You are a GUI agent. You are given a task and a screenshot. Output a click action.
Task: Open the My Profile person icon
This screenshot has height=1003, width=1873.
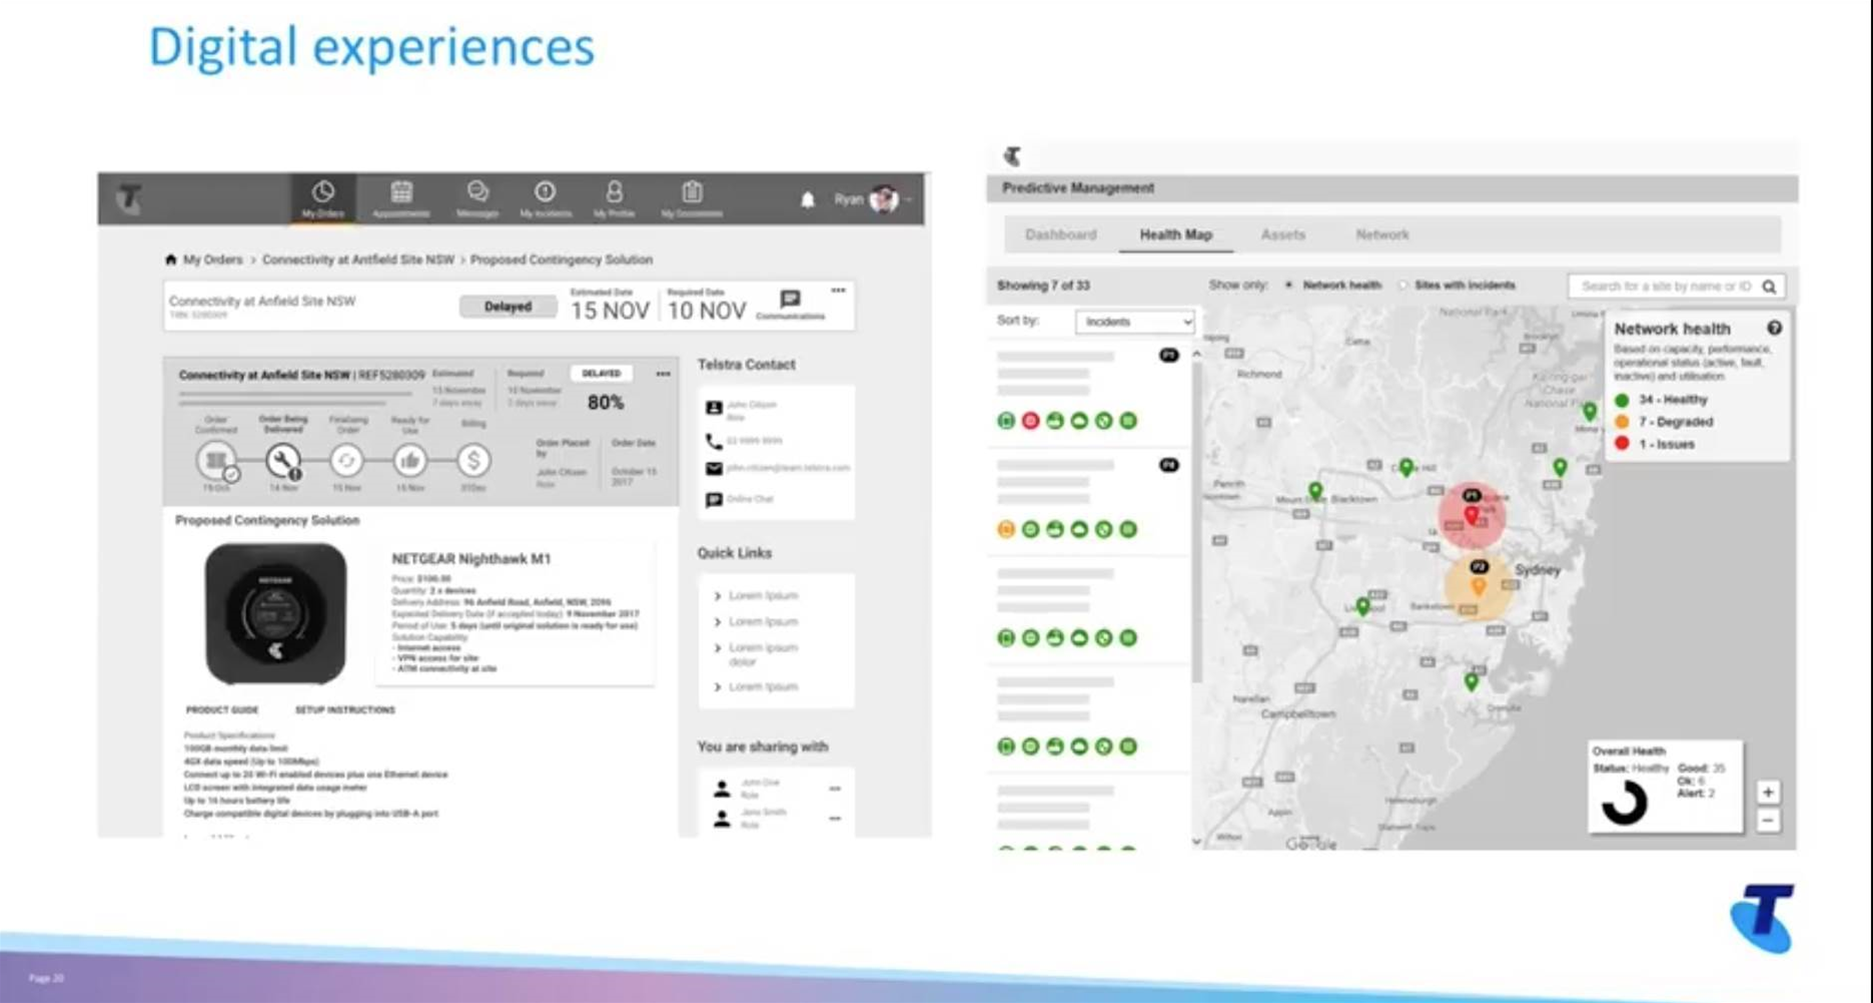pyautogui.click(x=614, y=192)
